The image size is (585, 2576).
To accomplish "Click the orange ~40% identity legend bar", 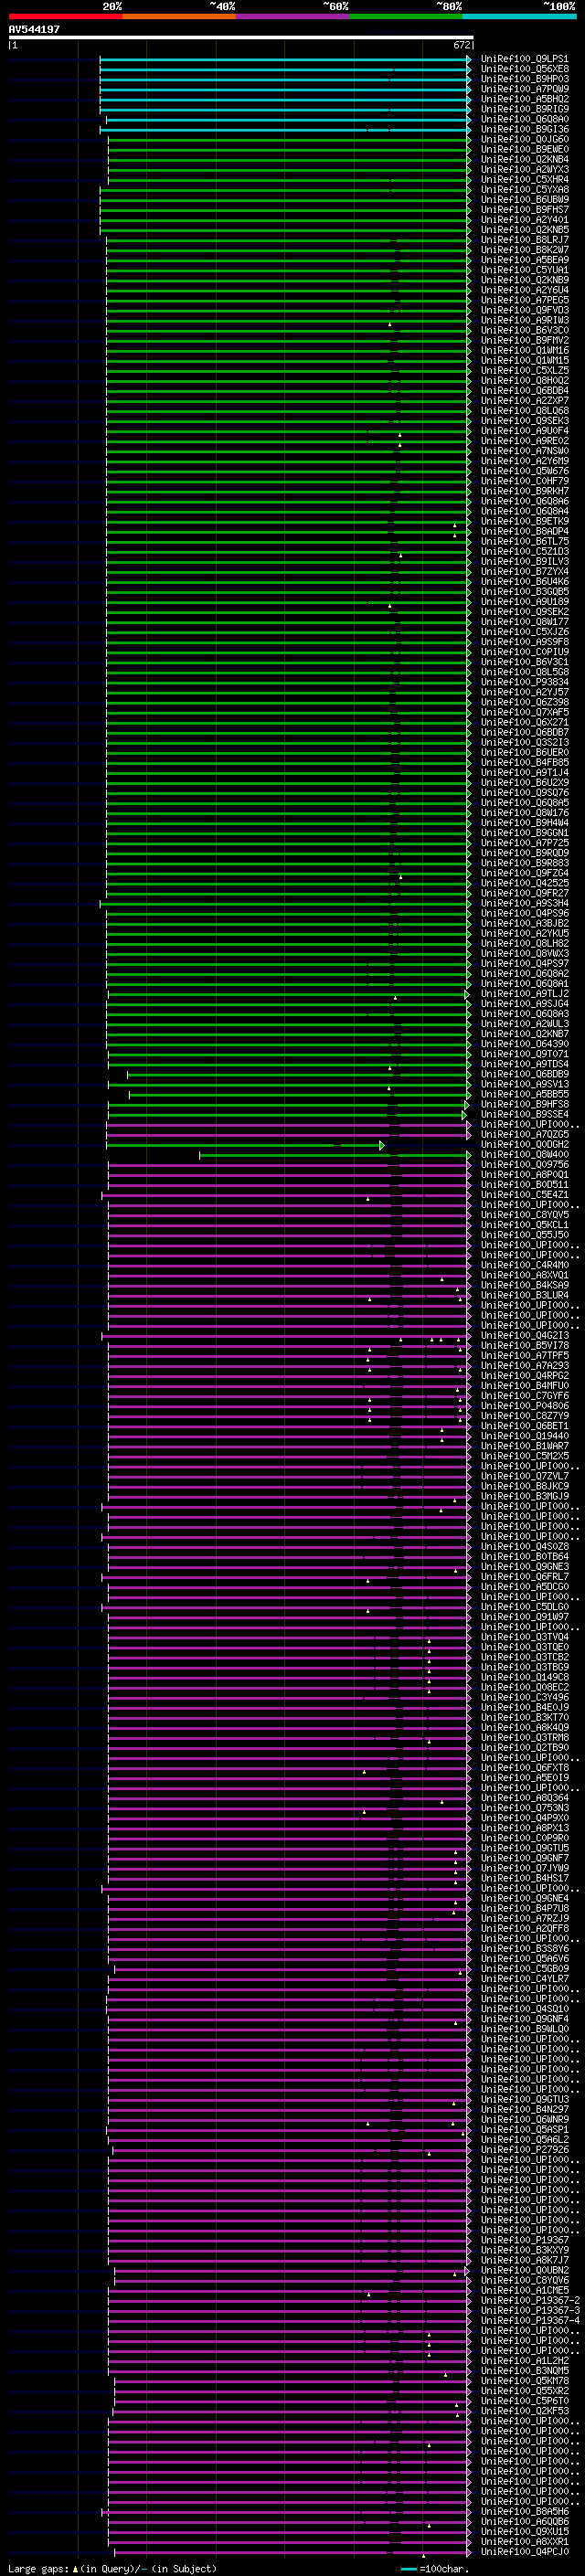I will pyautogui.click(x=179, y=16).
